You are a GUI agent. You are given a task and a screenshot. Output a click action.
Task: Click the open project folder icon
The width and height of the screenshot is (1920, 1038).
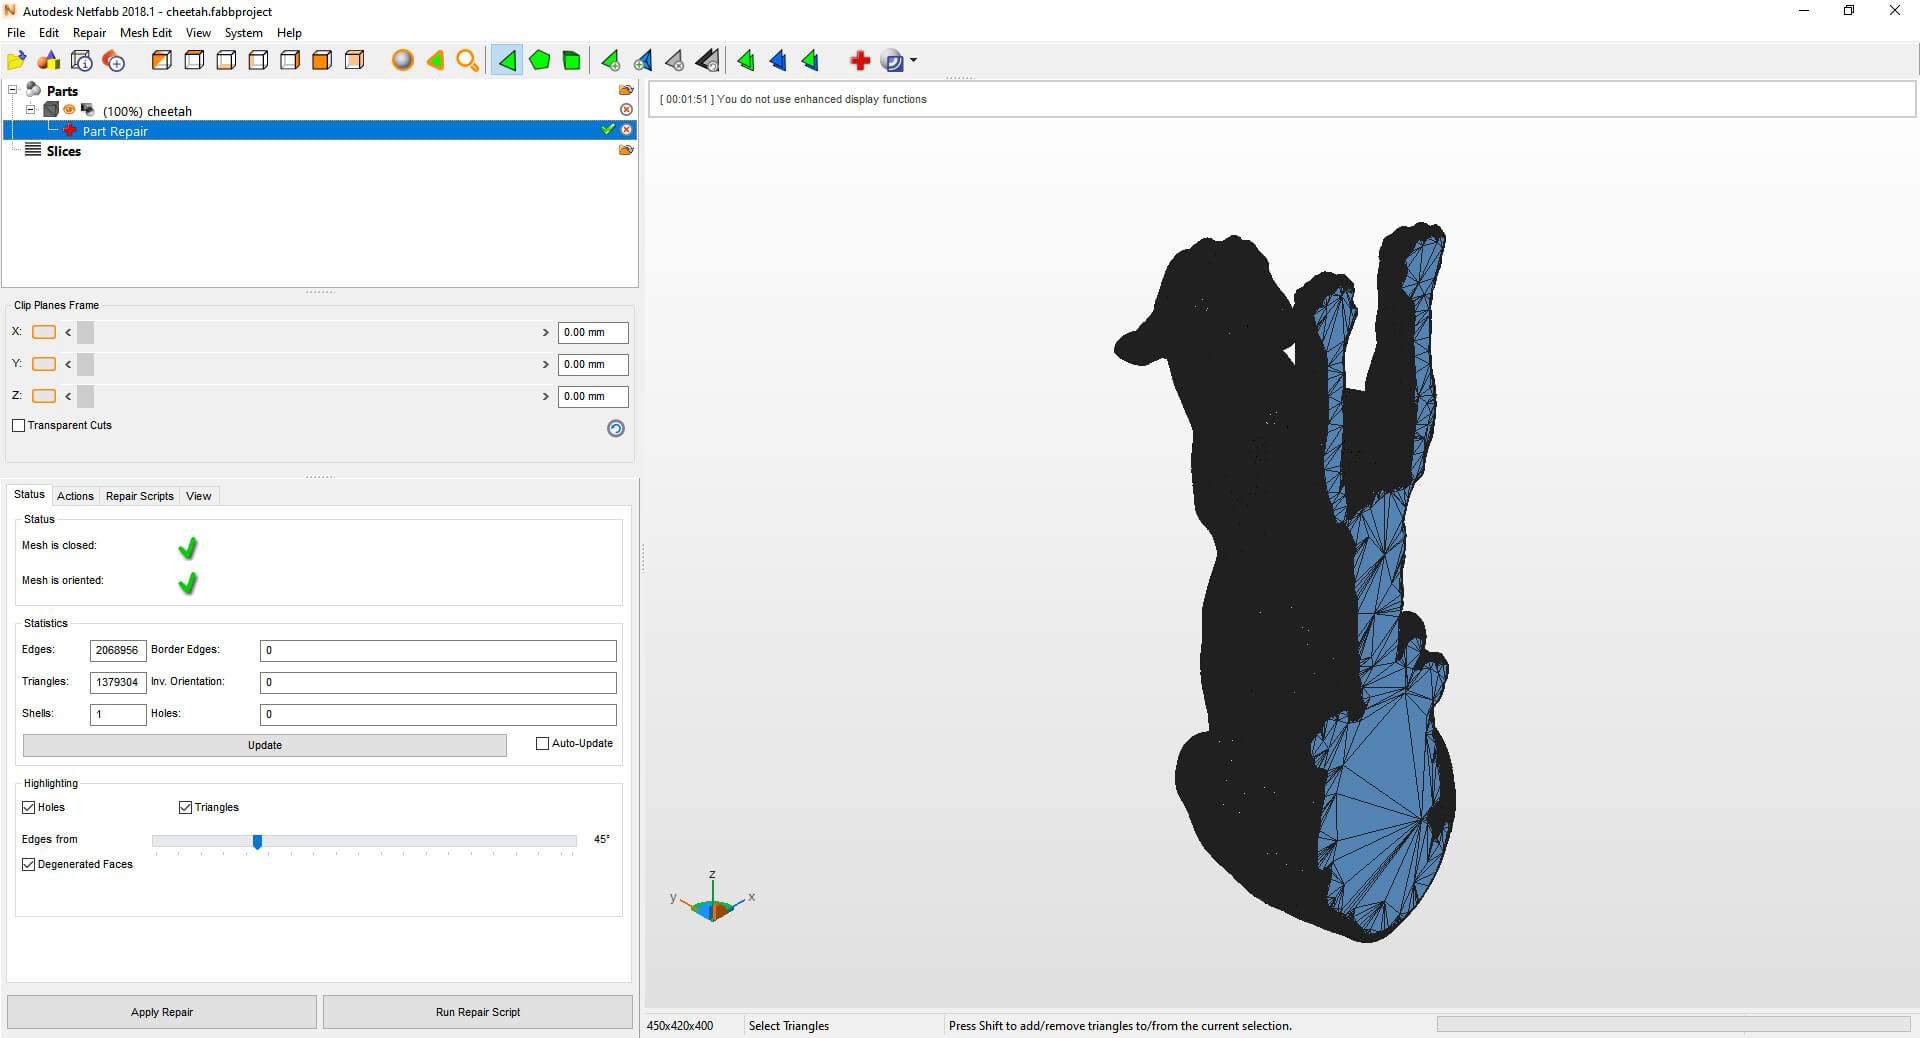click(16, 61)
